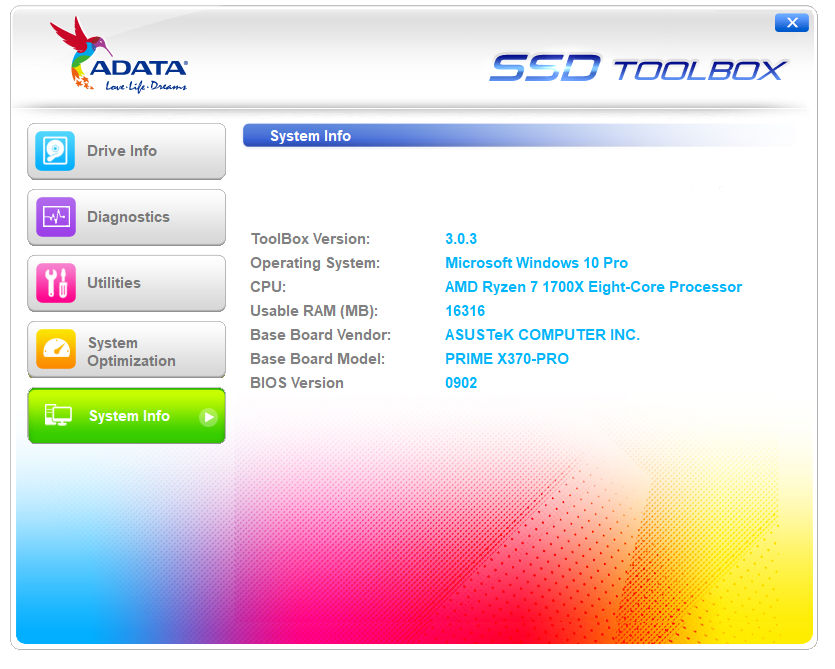
Task: Click the 'Love·Life·Dreams' slogan text
Action: pos(146,86)
